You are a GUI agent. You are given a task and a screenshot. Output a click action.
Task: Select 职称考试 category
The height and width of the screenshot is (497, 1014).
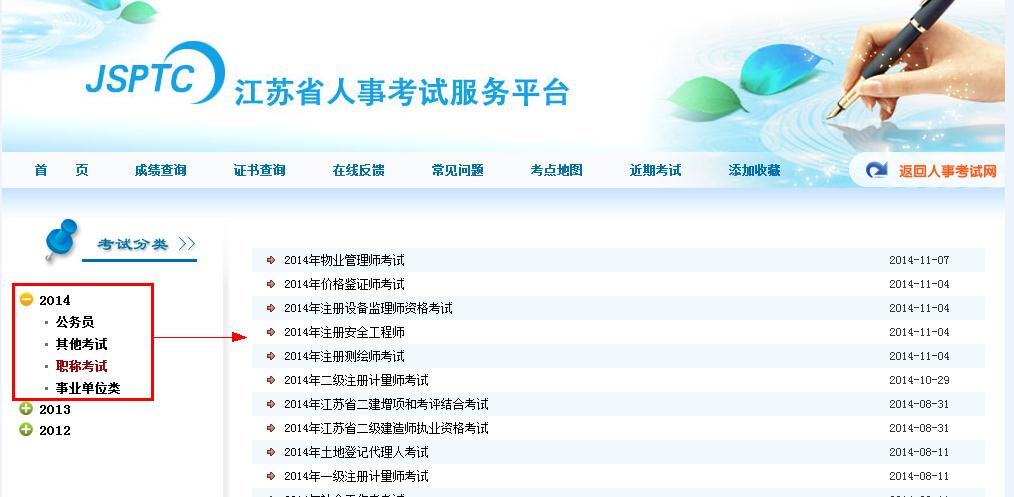81,366
